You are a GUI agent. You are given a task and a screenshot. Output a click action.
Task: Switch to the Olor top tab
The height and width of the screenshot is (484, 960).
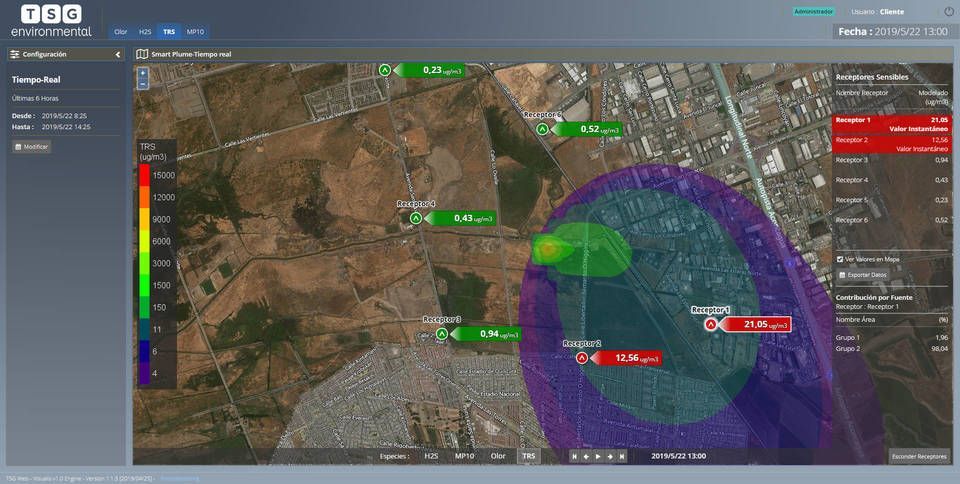click(121, 32)
